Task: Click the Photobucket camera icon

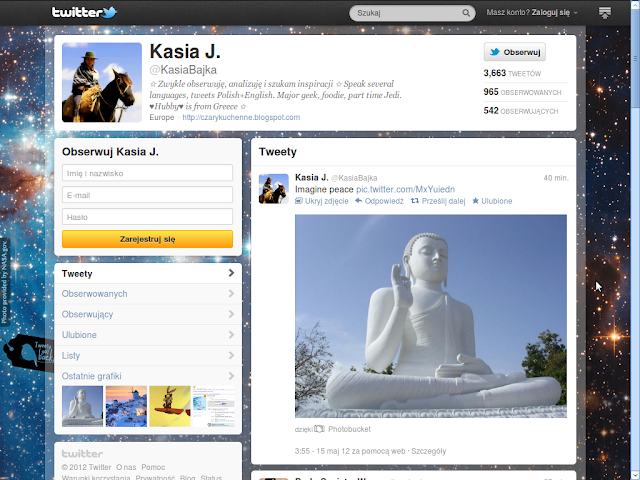Action: (319, 429)
